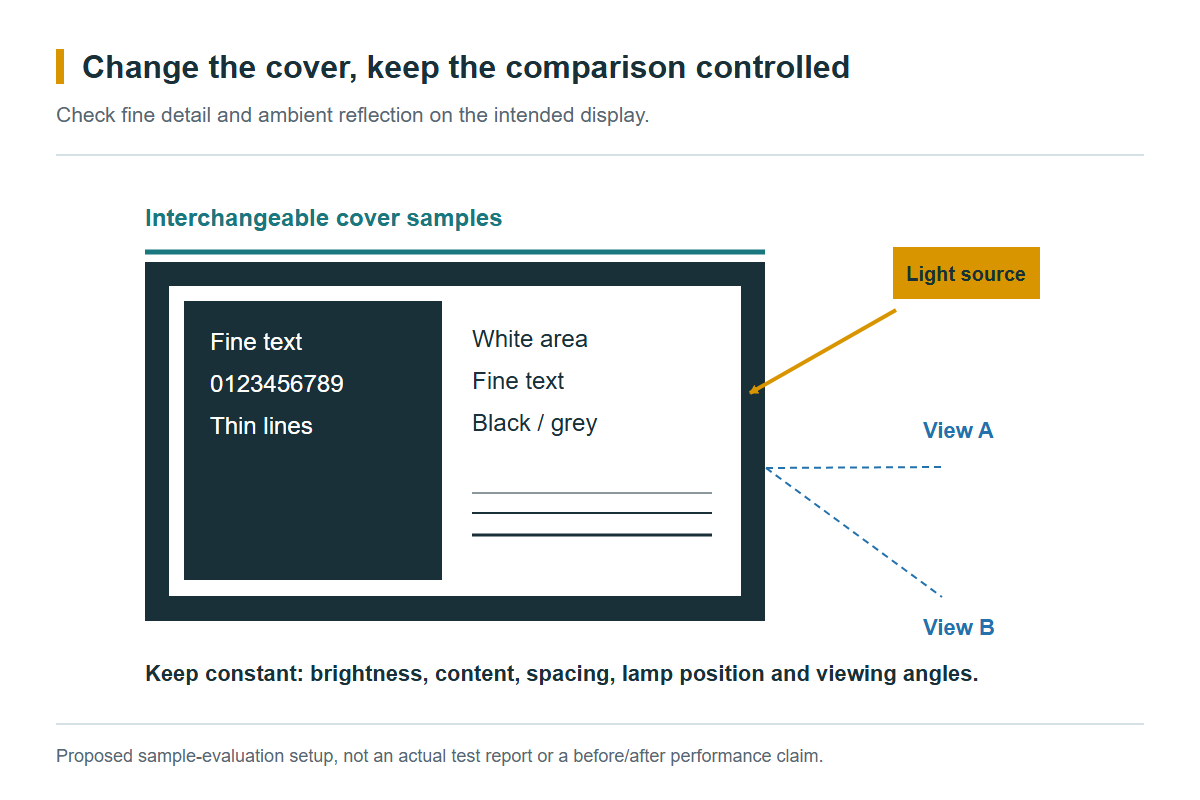Image resolution: width=1200 pixels, height=800 pixels.
Task: Select the View A label
Action: 958,431
